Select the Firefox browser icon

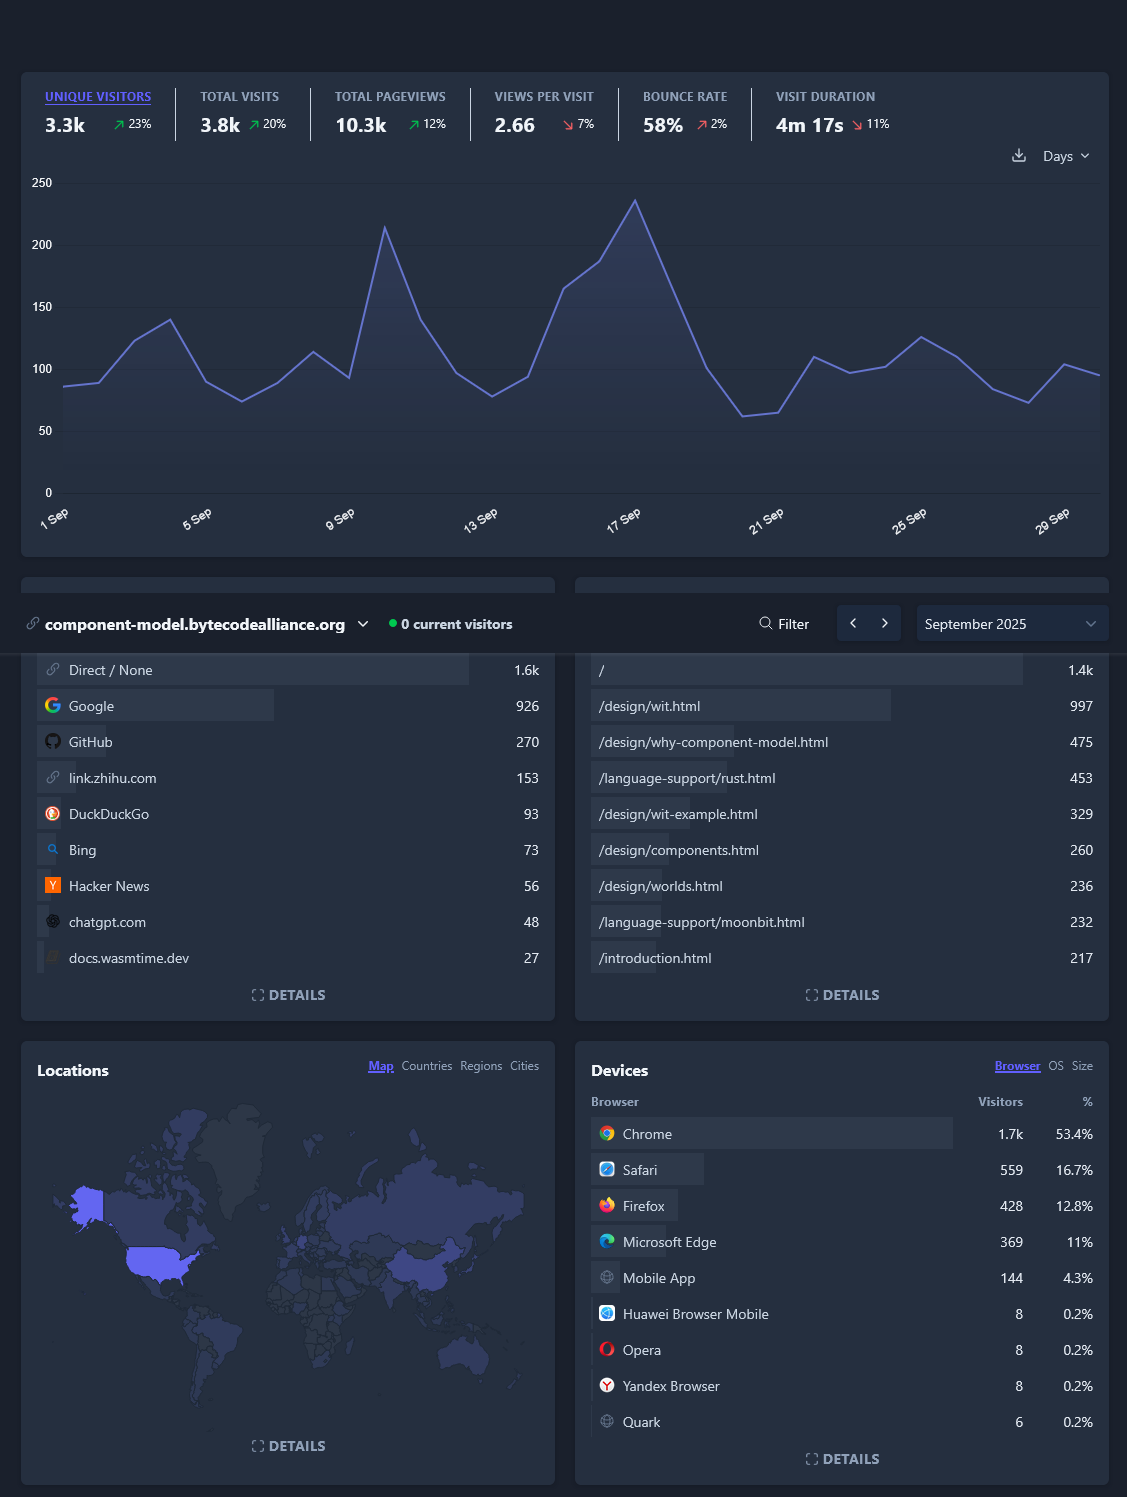[x=607, y=1206]
